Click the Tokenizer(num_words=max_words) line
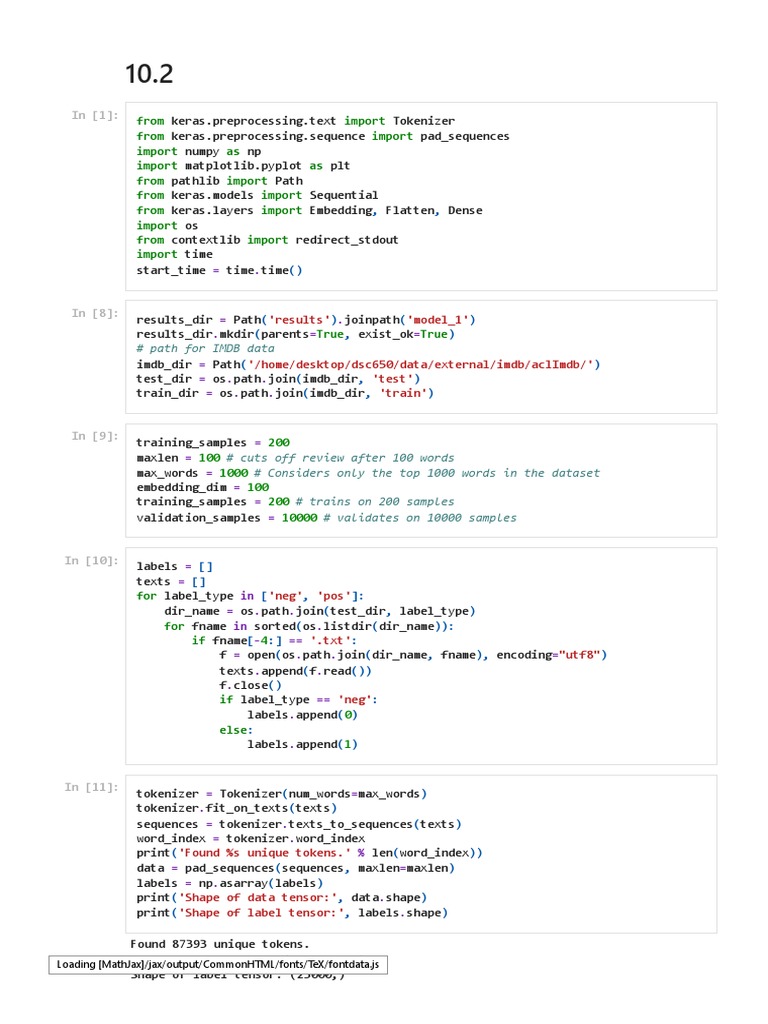 point(281,793)
